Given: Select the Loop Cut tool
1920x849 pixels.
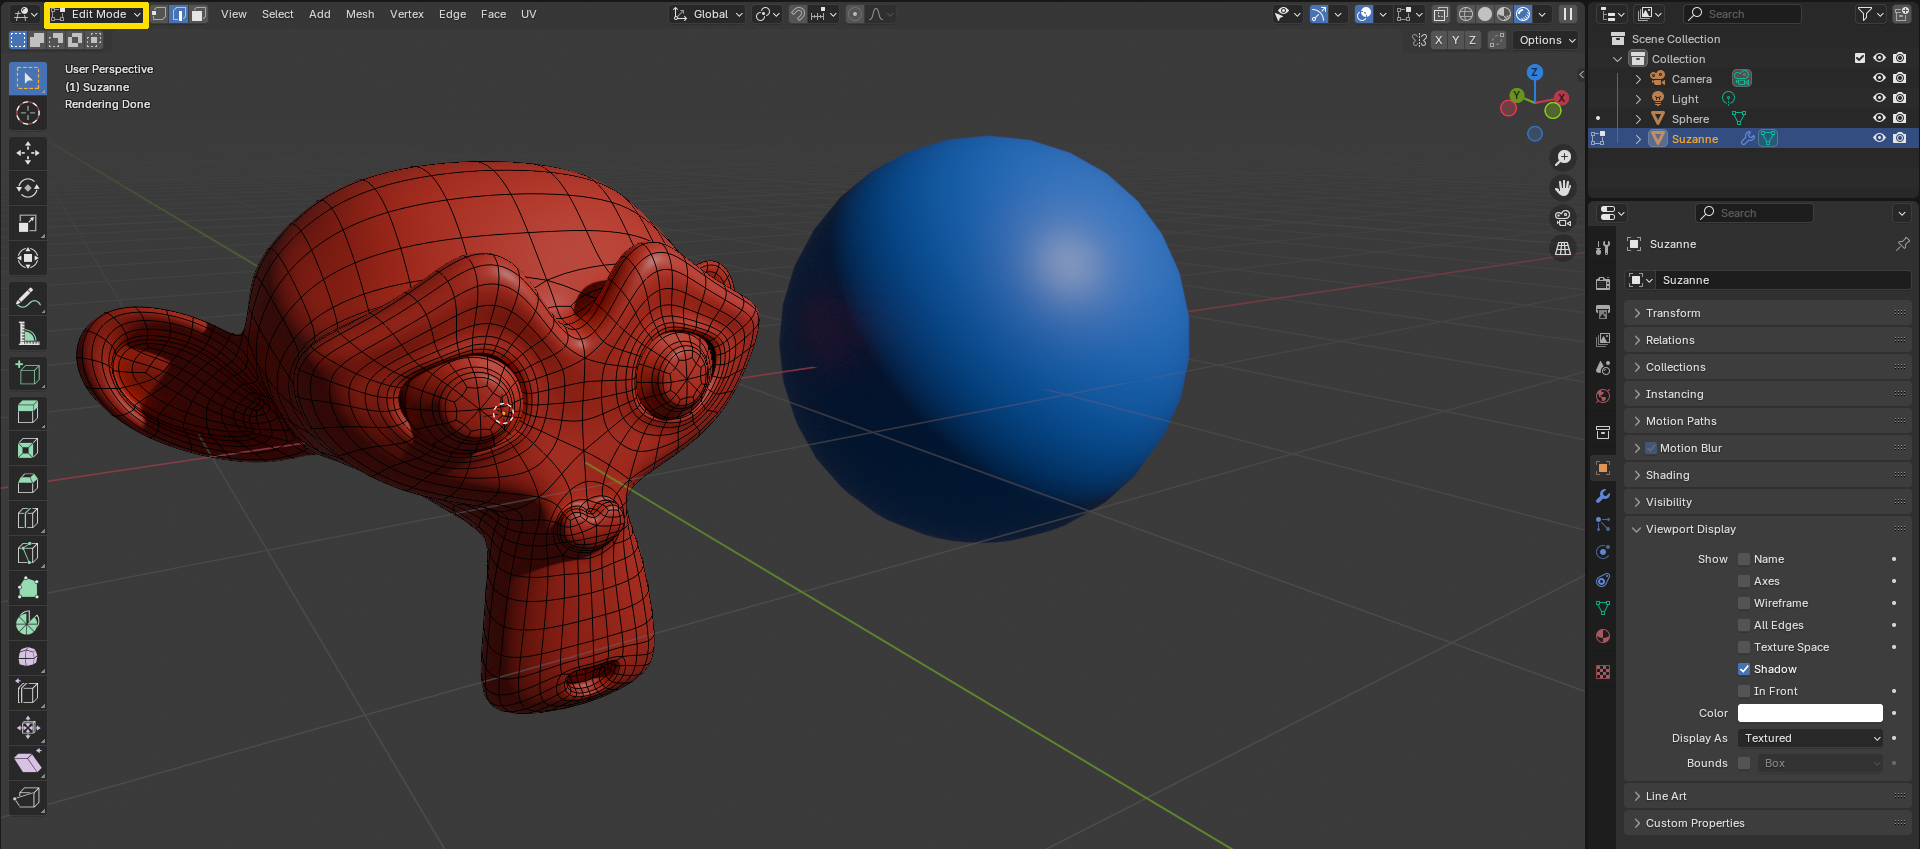Looking at the screenshot, I should 28,518.
